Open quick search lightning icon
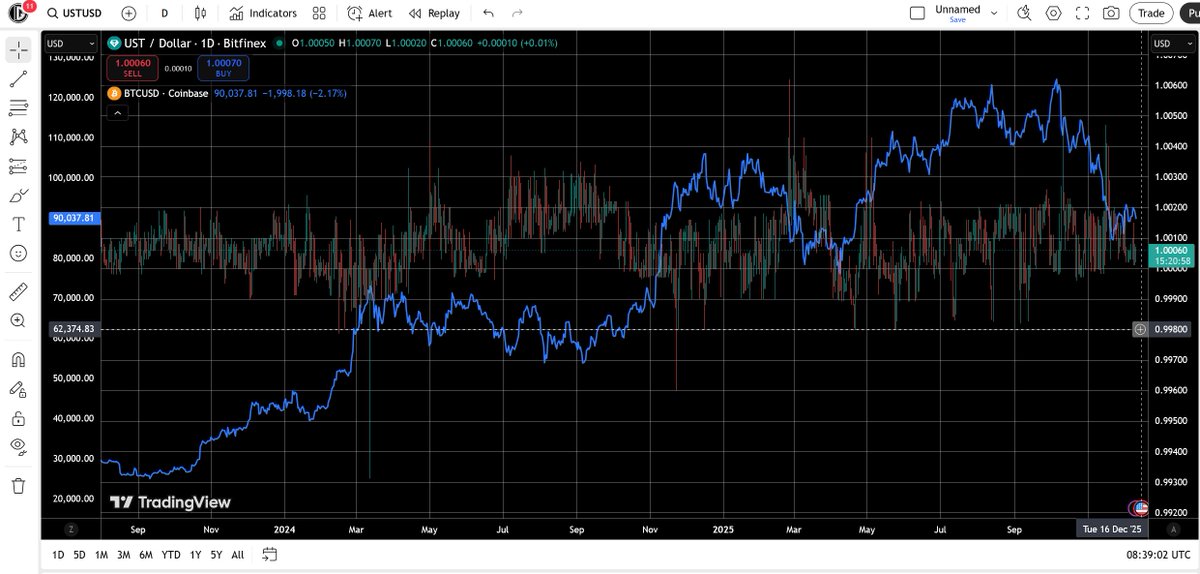This screenshot has width=1200, height=574. click(1024, 13)
